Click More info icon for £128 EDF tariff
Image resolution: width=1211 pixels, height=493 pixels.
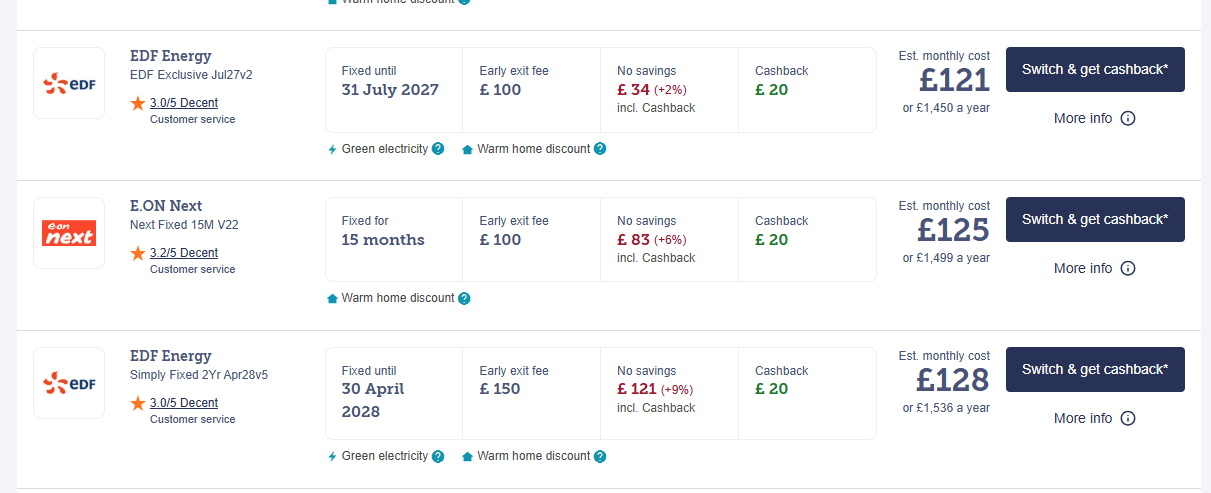pos(1128,418)
